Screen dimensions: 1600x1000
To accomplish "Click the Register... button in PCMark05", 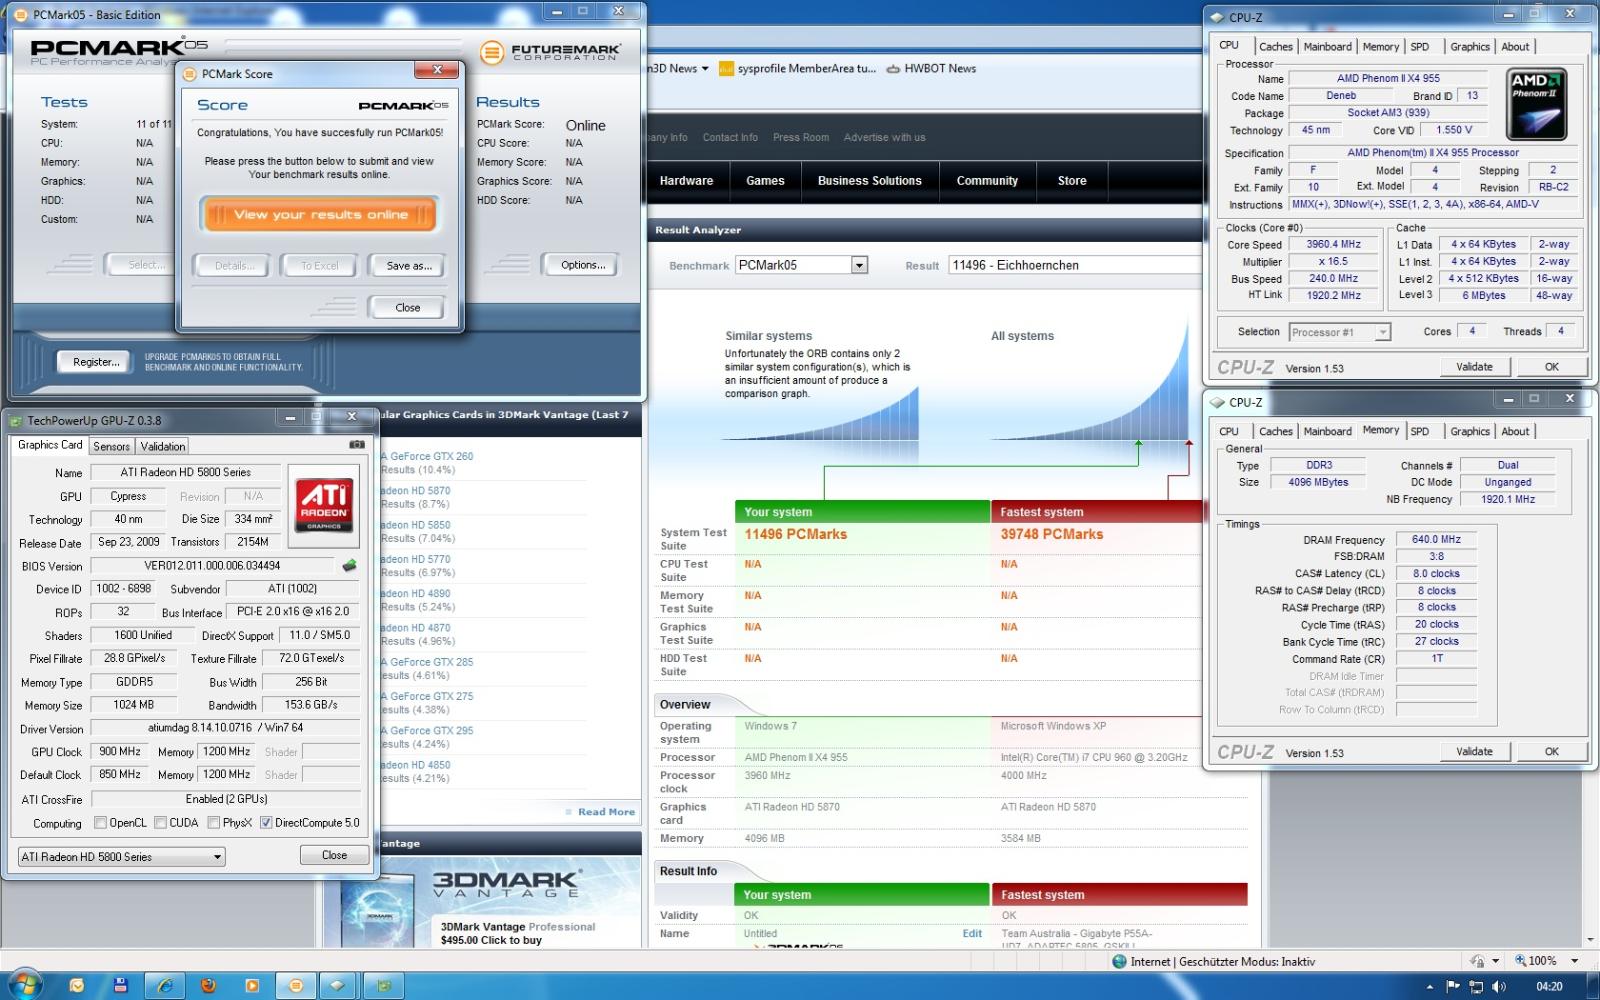I will (x=95, y=362).
